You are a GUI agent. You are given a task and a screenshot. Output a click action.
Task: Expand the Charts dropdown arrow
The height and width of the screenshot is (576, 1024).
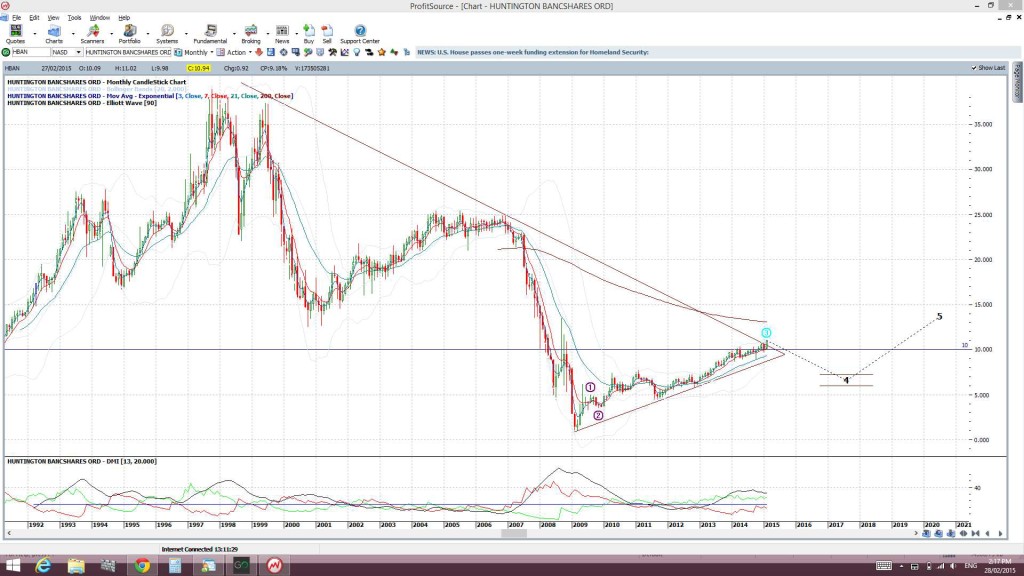72,33
